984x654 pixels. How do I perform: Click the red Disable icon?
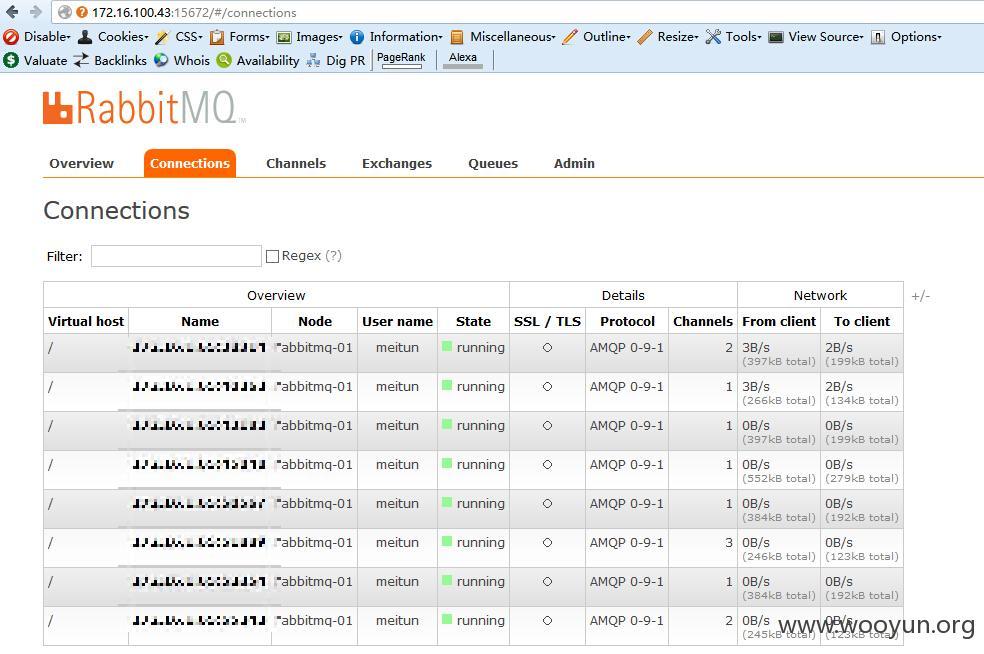(11, 37)
